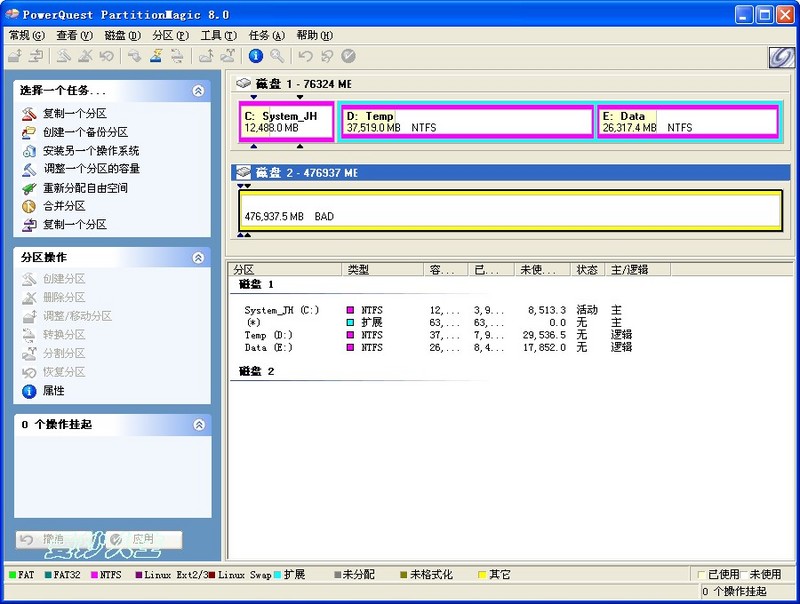Click 删除分区 in partition operations
This screenshot has height=604, width=800.
click(x=54, y=297)
